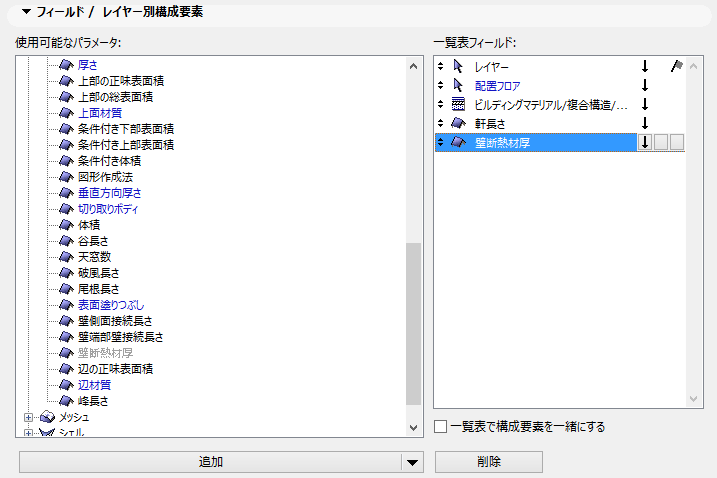
Task: Click roof icon beside 辺材質
Action: click(66, 385)
